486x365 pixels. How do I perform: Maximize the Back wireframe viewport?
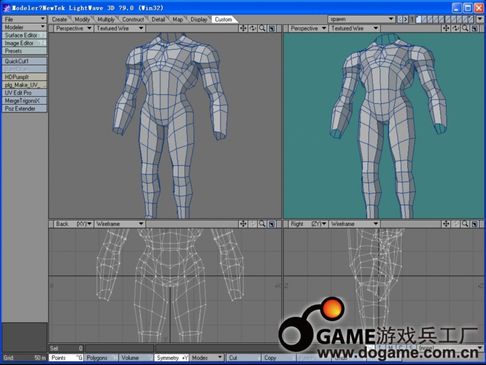[272, 224]
